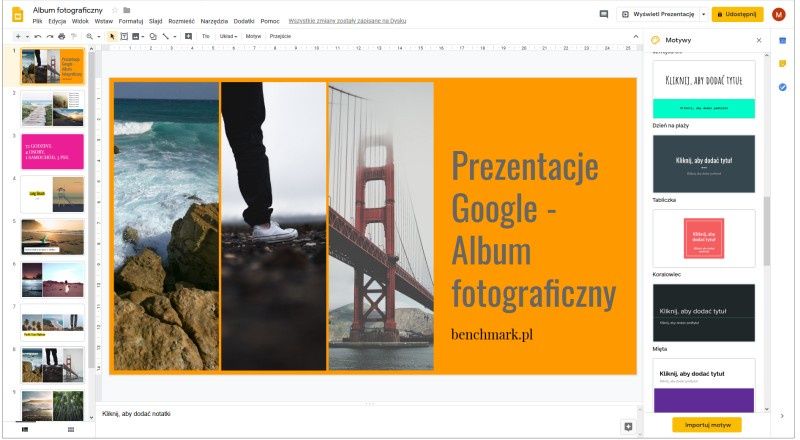Click the Tło background button
Screen dimensions: 800x440
(x=206, y=36)
